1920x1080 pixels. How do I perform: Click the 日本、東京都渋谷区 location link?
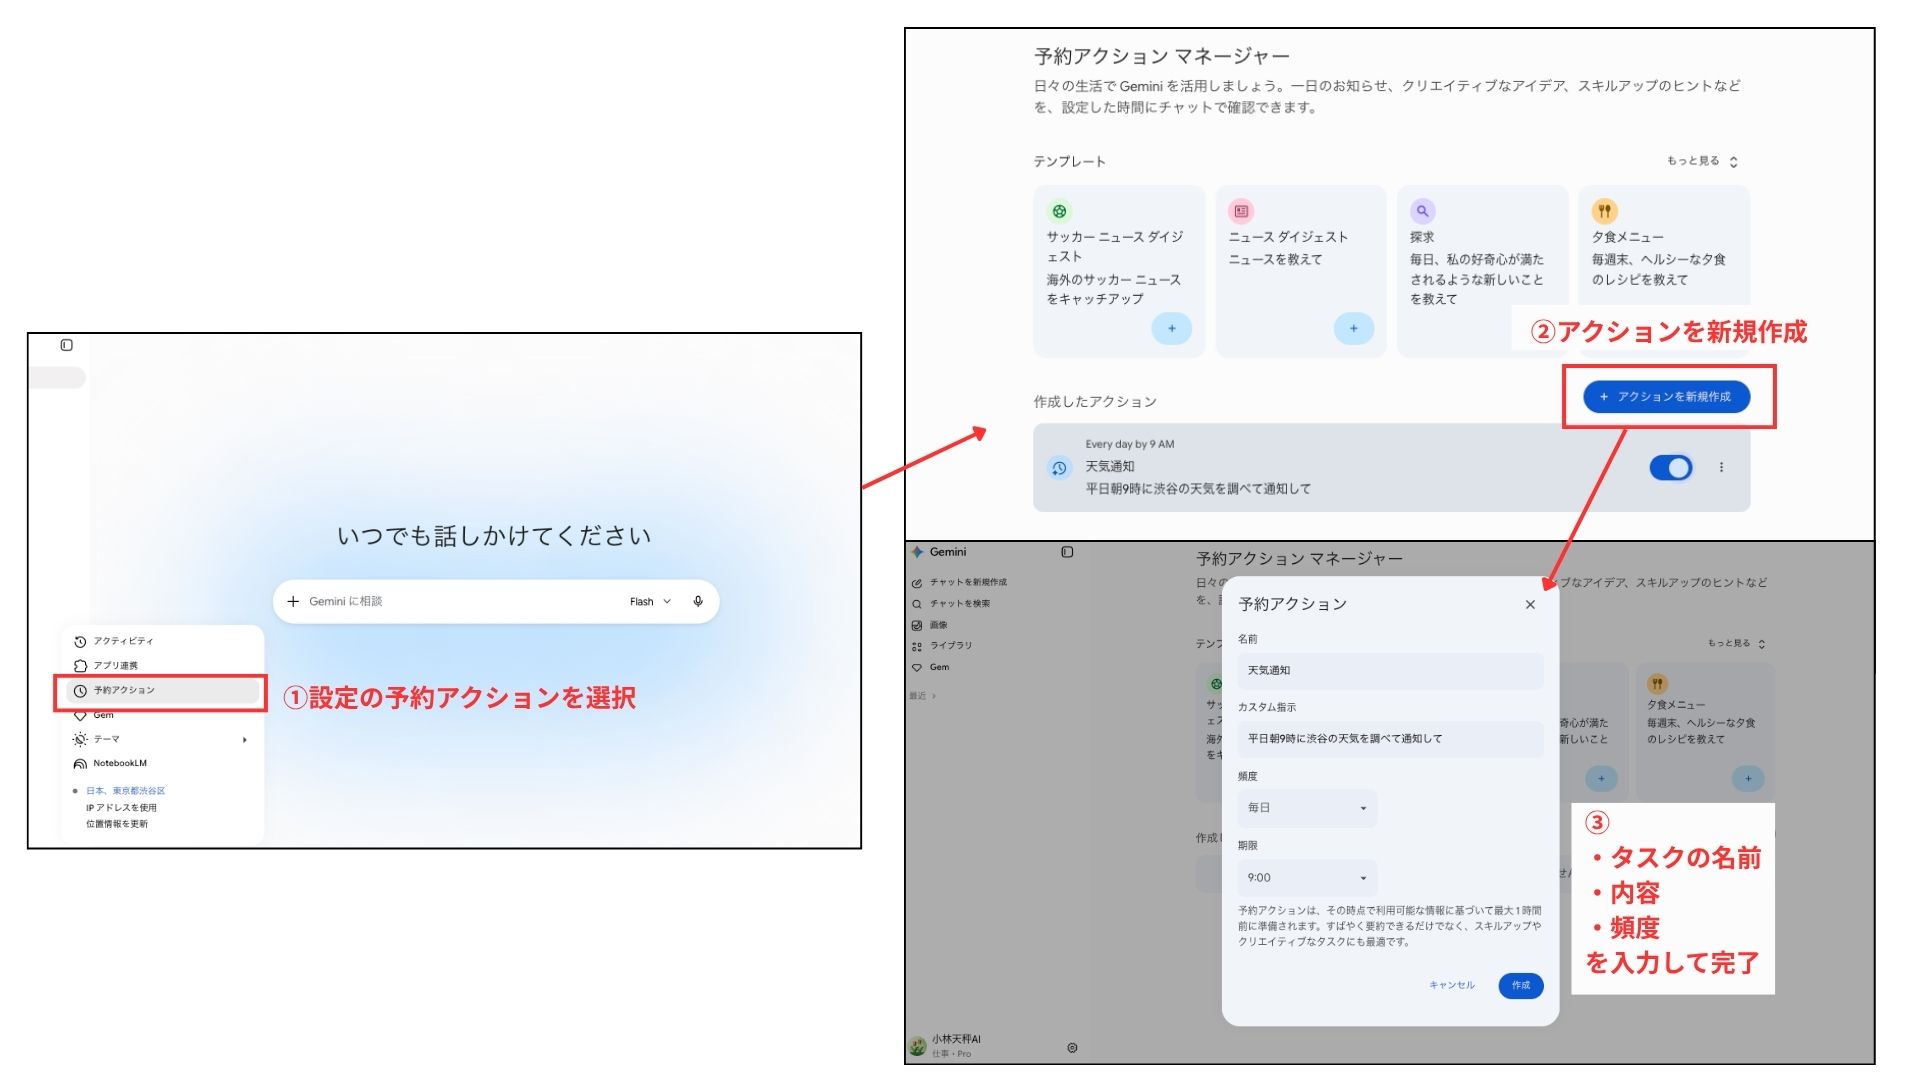[125, 790]
